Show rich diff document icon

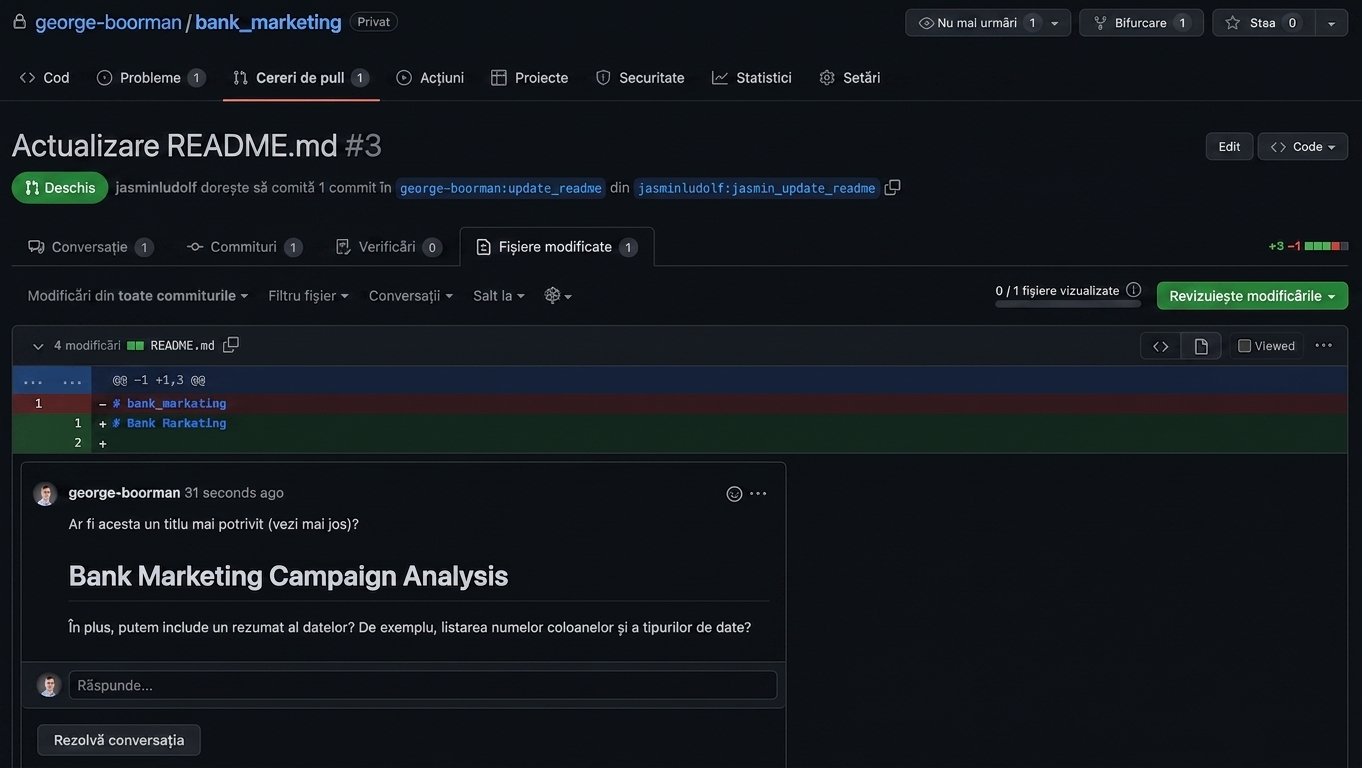[1201, 346]
